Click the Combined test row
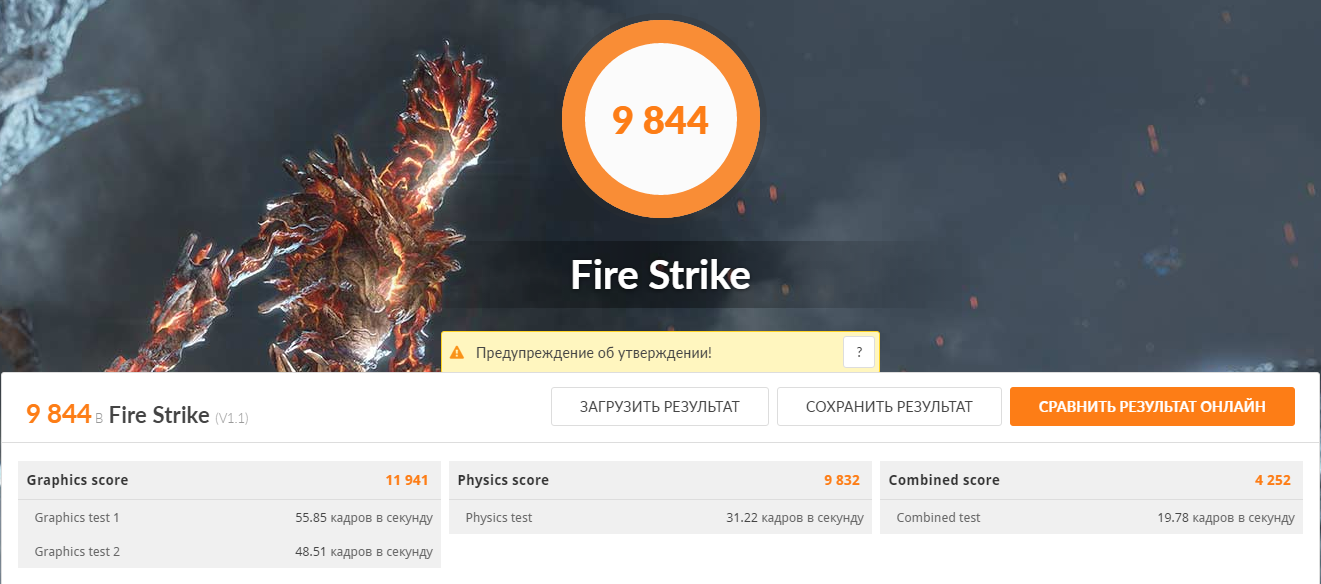Image resolution: width=1321 pixels, height=584 pixels. (x=1091, y=517)
